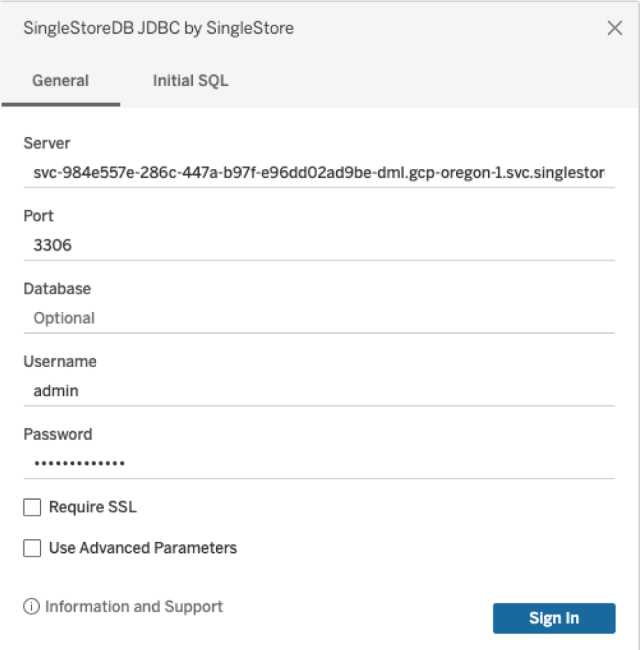
Task: Click the Use Advanced Parameters label text
Action: [x=143, y=548]
